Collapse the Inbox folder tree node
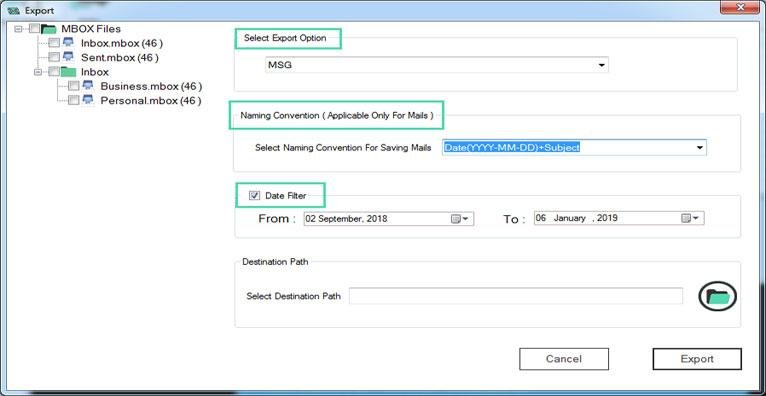The image size is (766, 396). [x=38, y=72]
